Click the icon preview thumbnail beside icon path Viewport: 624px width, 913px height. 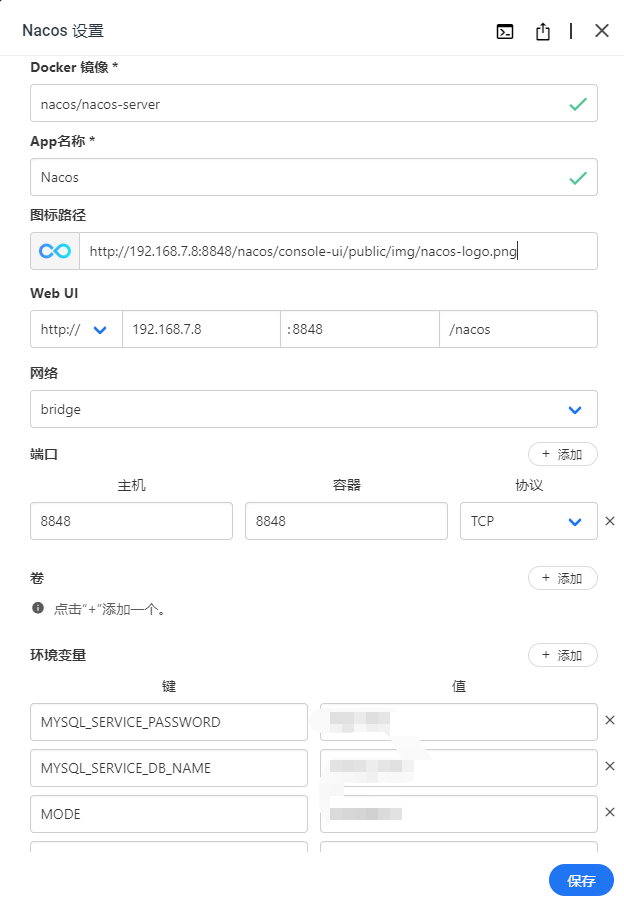point(55,251)
